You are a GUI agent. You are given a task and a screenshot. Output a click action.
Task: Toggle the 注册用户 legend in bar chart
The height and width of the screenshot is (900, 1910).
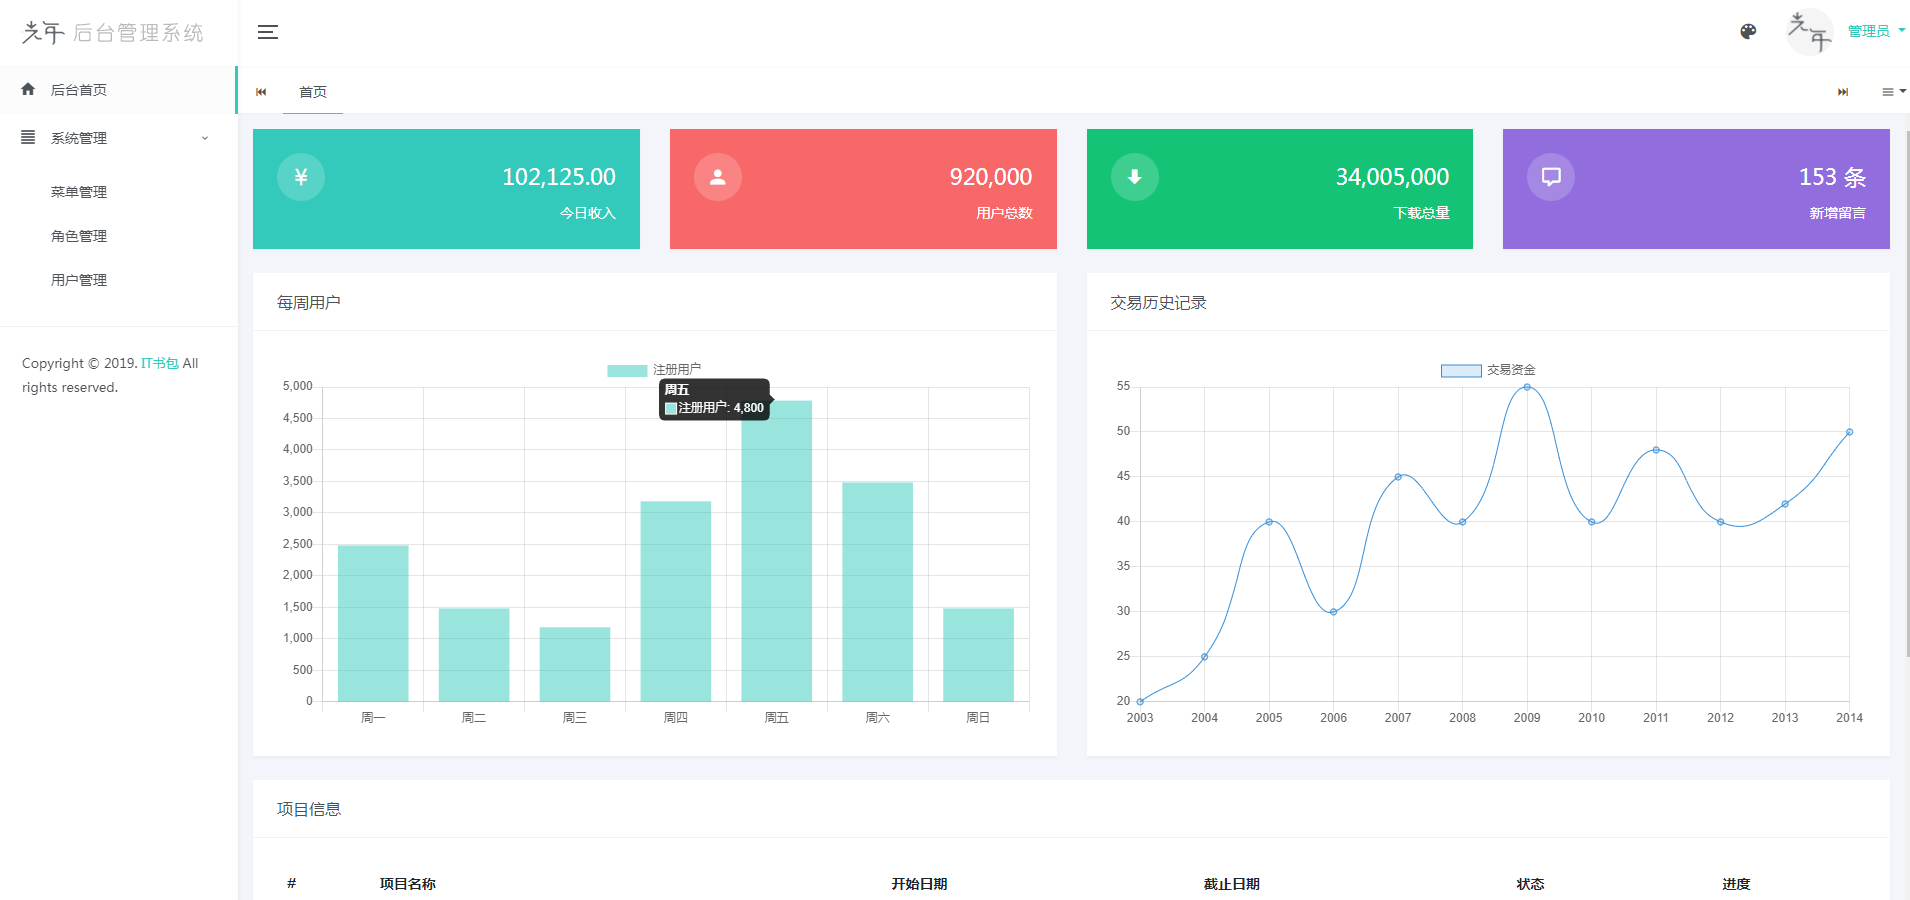click(x=654, y=370)
